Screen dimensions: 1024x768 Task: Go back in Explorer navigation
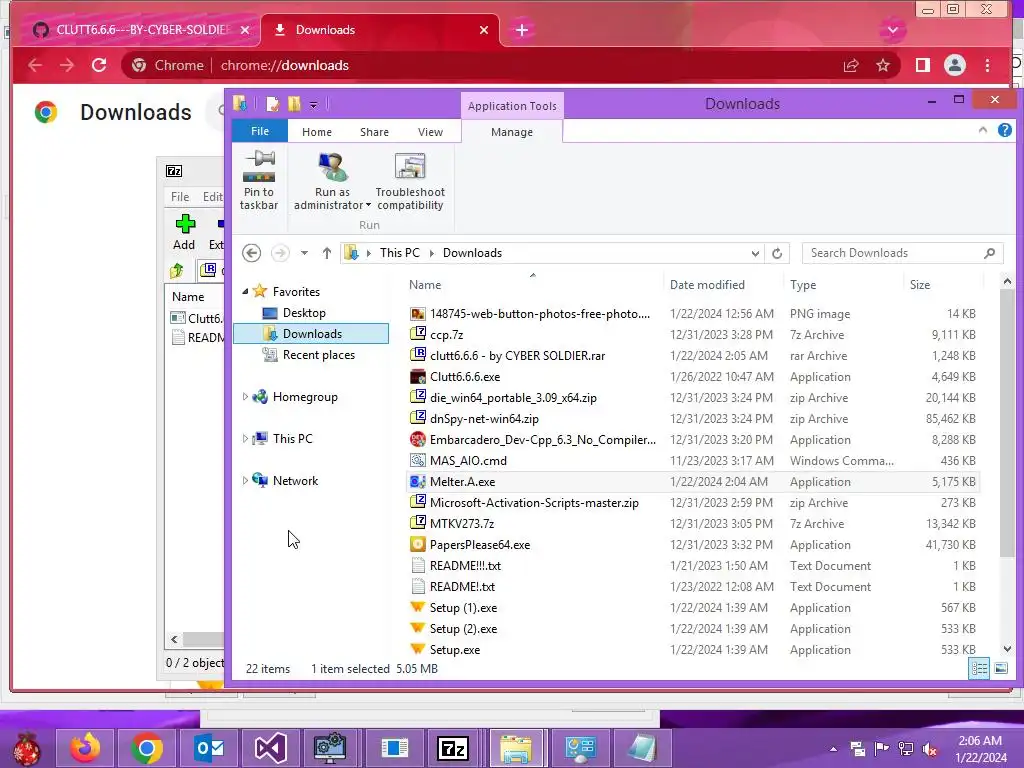pyautogui.click(x=251, y=253)
